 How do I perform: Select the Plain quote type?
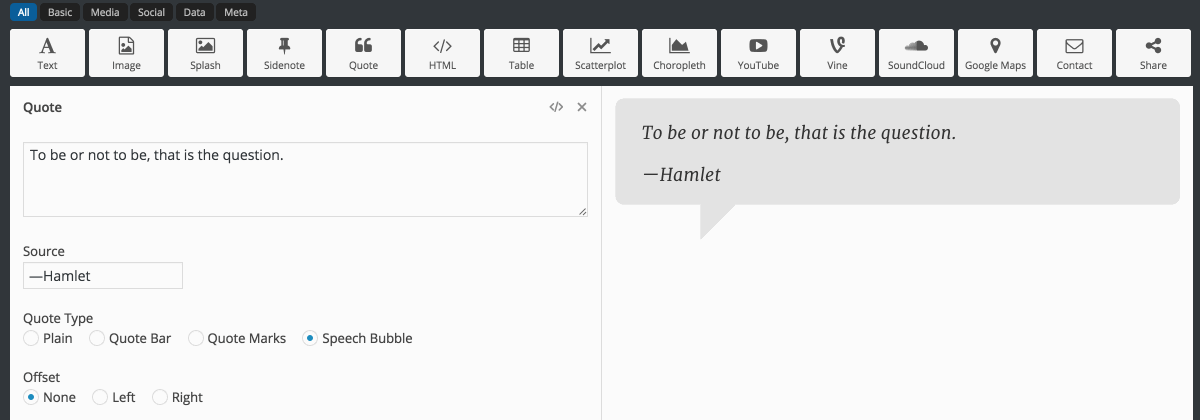(x=31, y=339)
